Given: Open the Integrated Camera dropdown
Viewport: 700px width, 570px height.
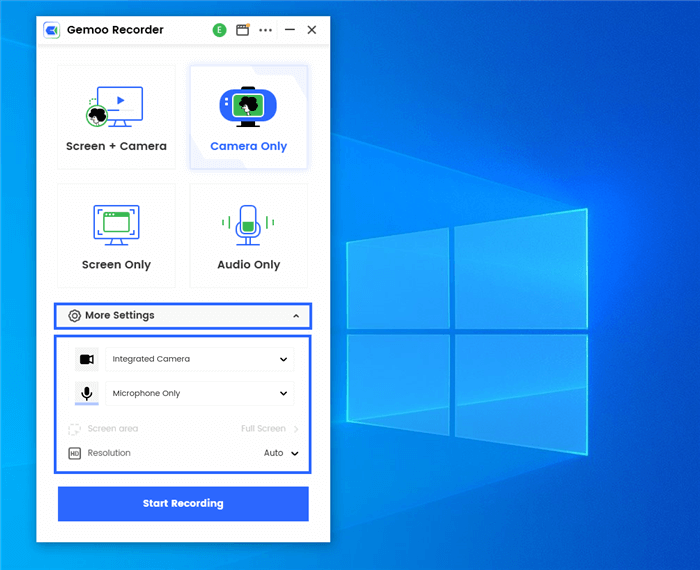Looking at the screenshot, I should click(200, 359).
